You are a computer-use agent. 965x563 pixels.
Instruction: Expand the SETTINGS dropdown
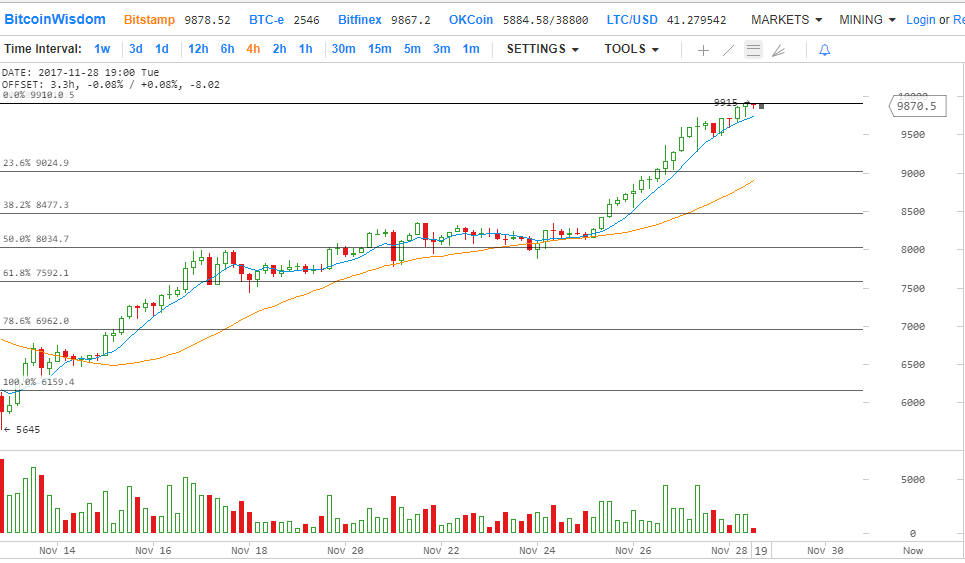(x=543, y=49)
